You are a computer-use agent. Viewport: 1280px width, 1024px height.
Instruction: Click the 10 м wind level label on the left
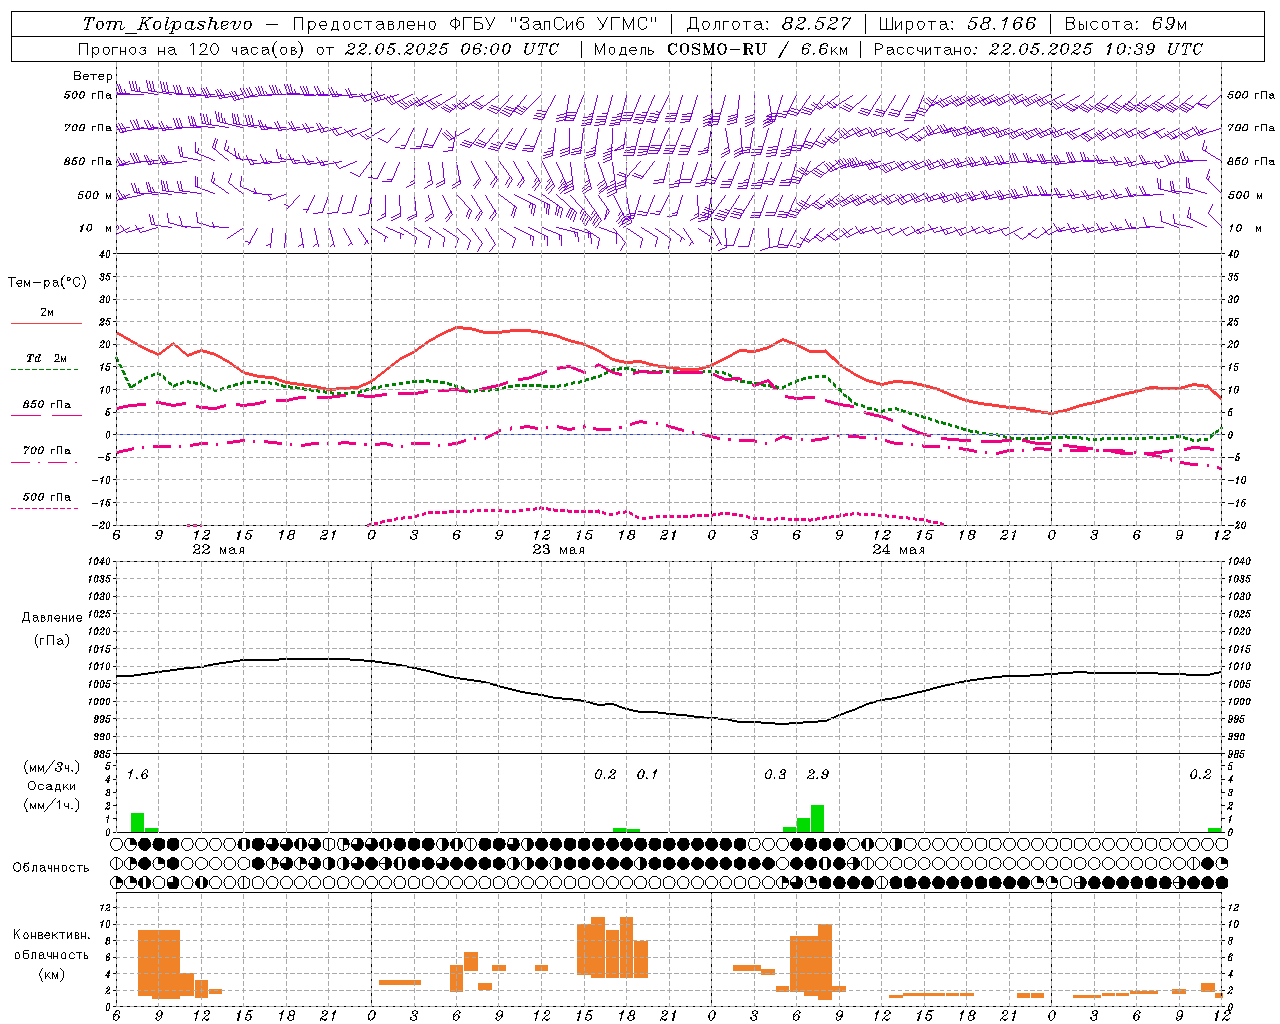(x=96, y=228)
